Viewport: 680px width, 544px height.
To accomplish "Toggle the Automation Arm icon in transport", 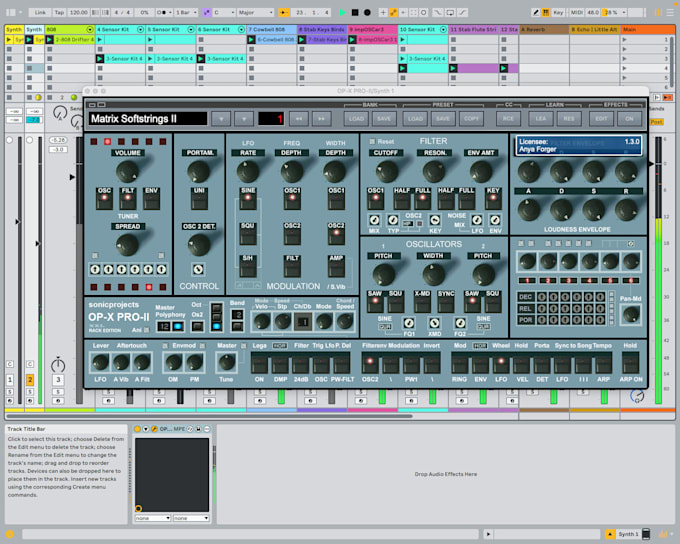I will (x=393, y=13).
